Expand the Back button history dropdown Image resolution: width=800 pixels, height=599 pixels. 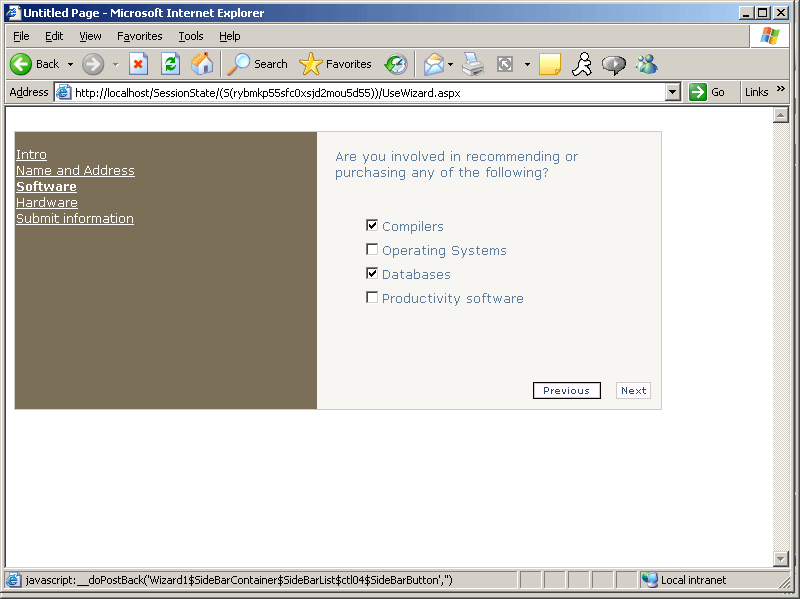pos(70,64)
